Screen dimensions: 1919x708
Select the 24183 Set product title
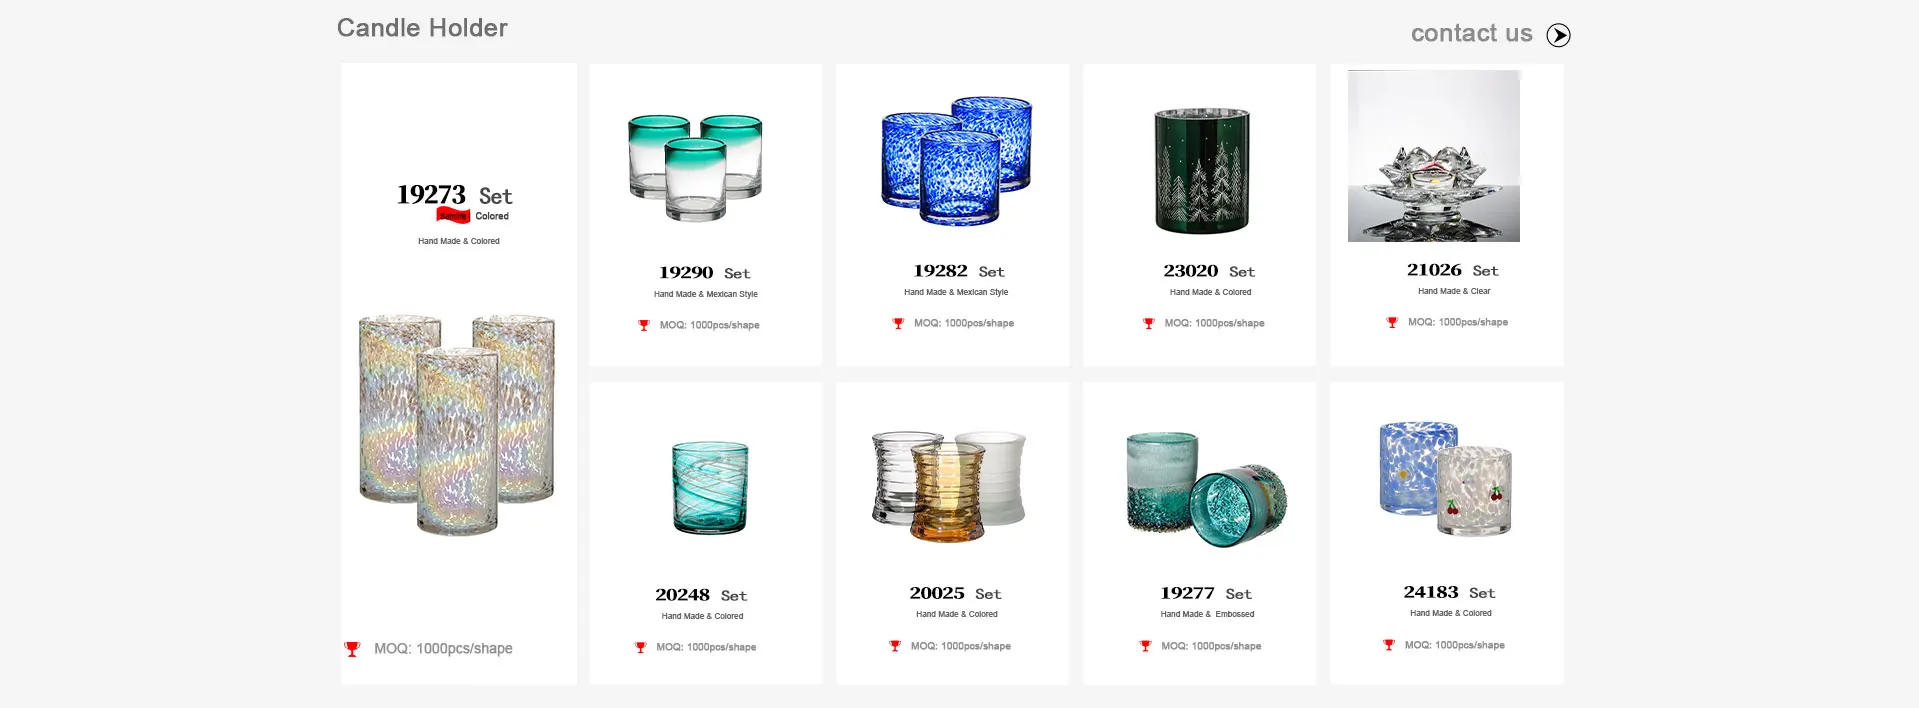tap(1449, 592)
